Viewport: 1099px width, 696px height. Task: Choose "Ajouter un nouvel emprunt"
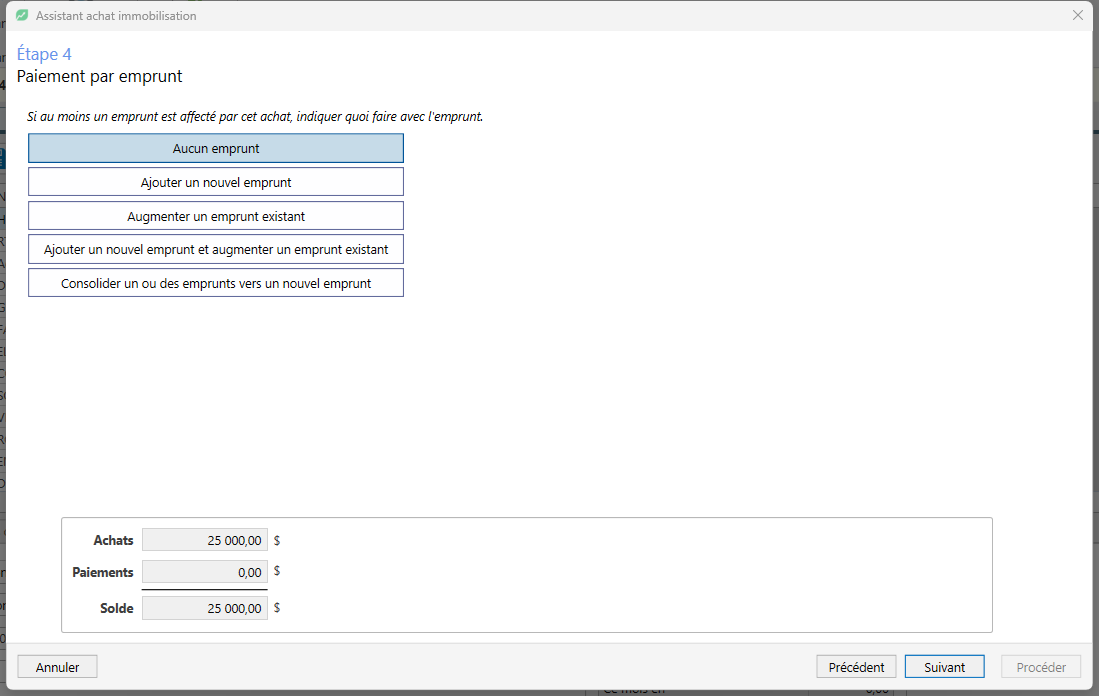coord(216,182)
